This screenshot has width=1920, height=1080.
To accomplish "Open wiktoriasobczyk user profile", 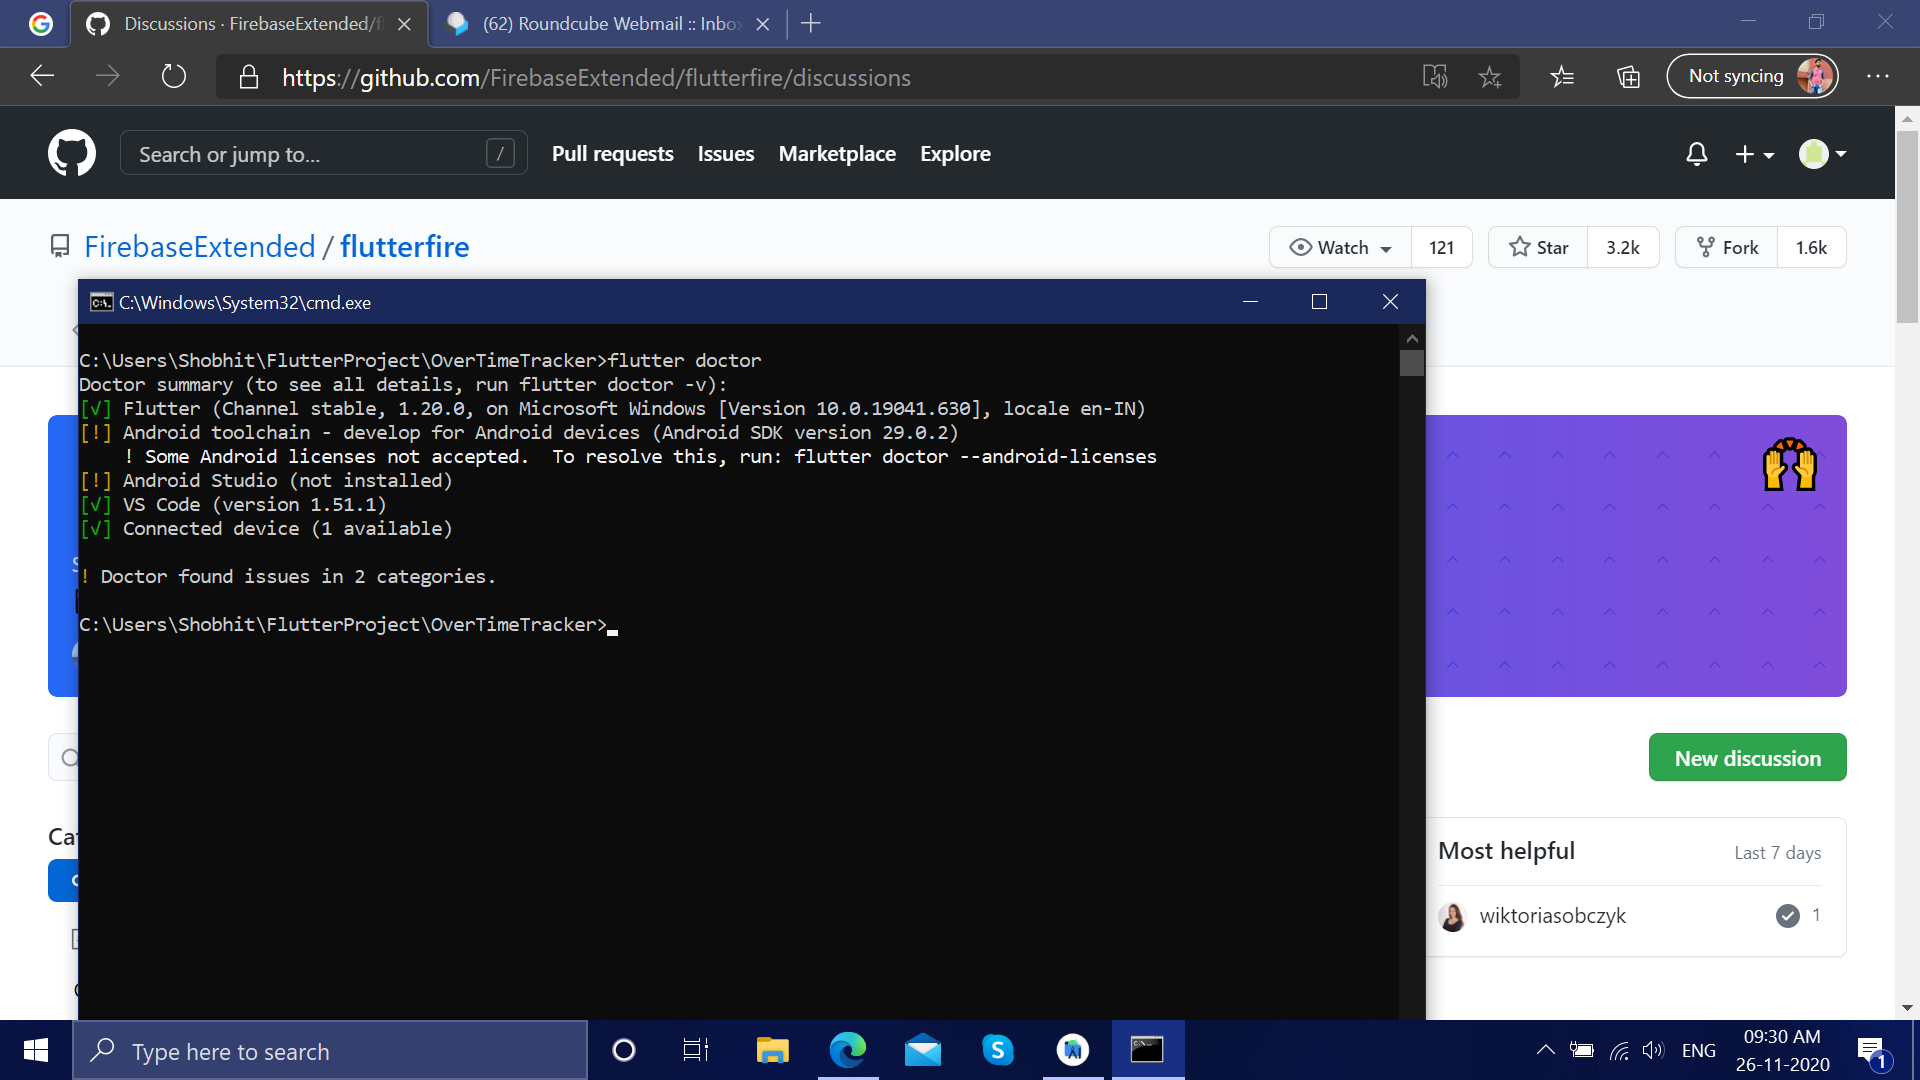I will point(1552,915).
